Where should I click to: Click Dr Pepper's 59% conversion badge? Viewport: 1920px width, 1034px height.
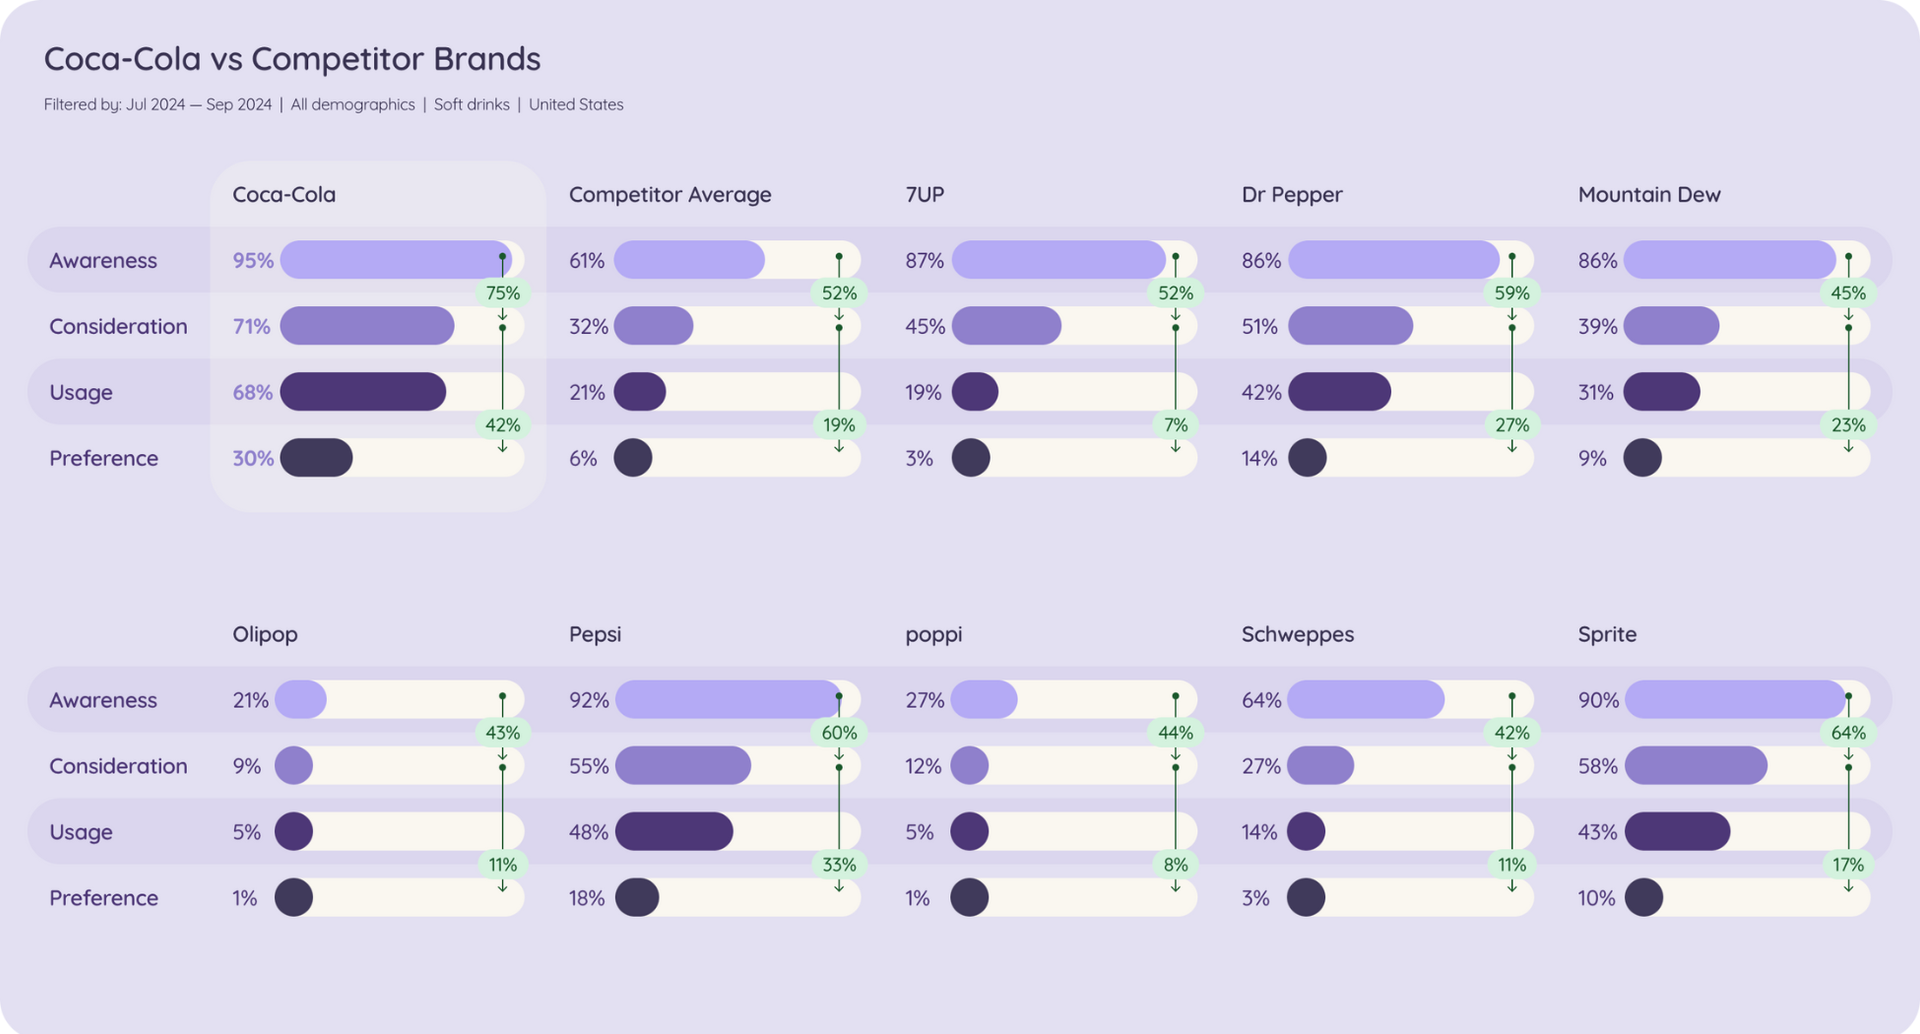tap(1512, 293)
